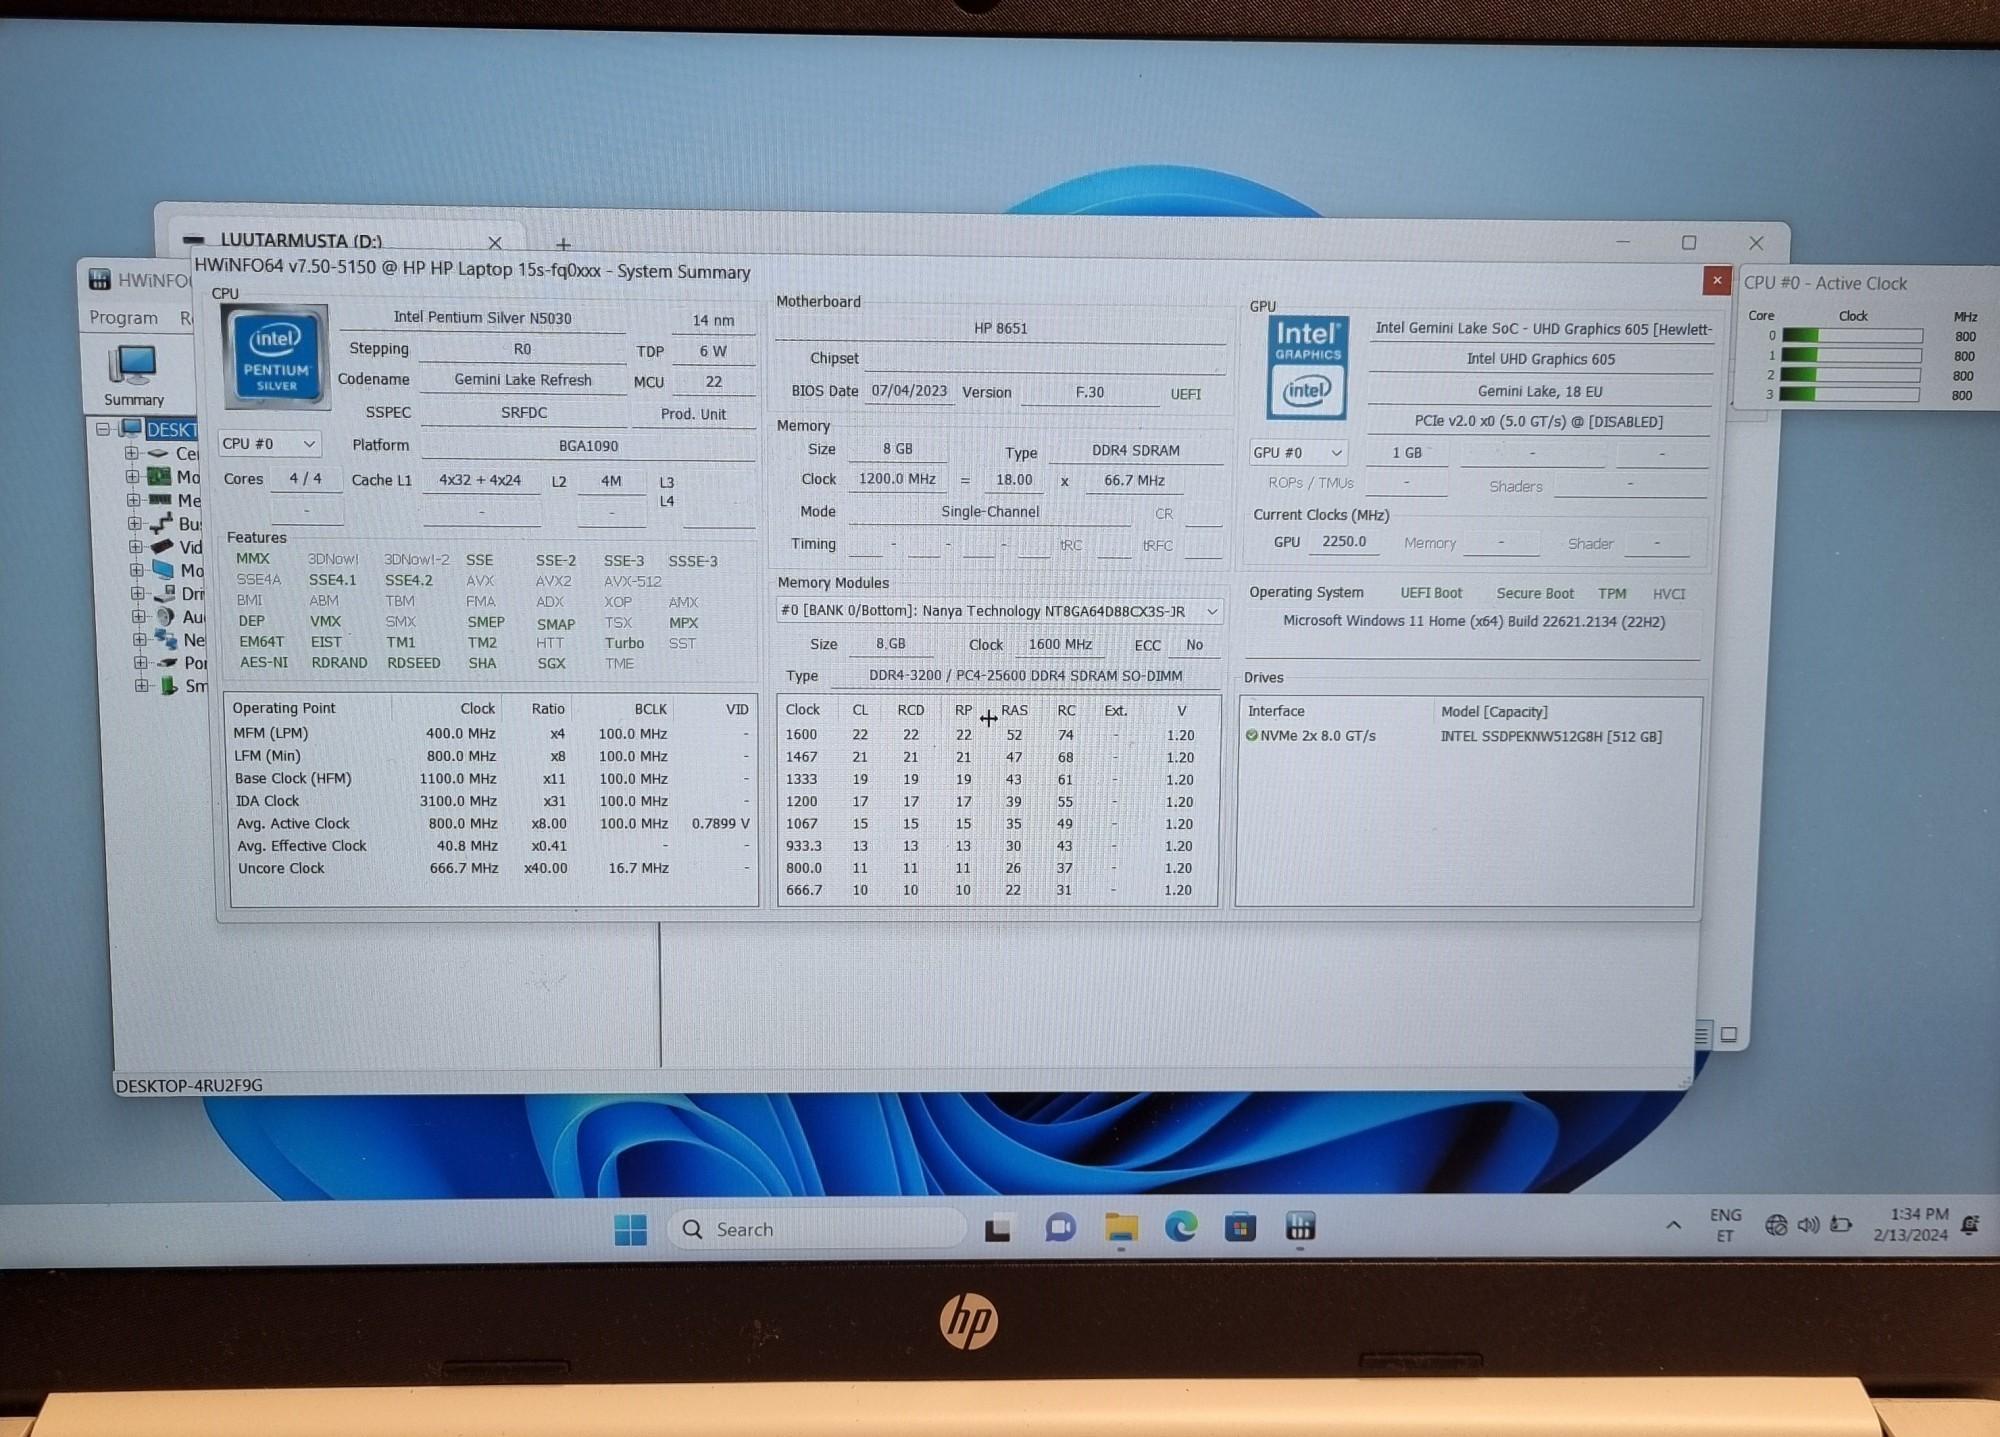The height and width of the screenshot is (1437, 2000).
Task: Select the DESKTOP root tree item
Action: (x=172, y=429)
